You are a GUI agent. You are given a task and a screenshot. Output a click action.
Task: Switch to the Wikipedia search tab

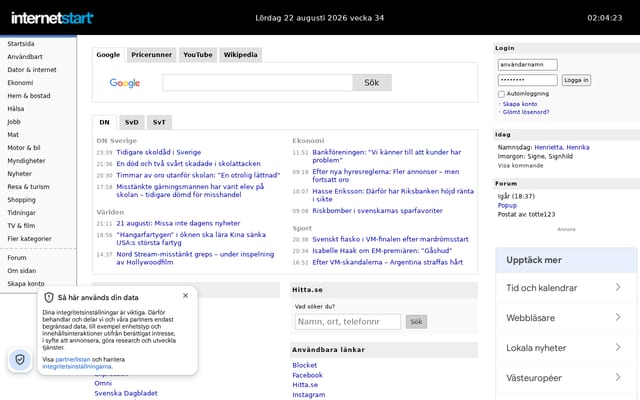tap(240, 55)
